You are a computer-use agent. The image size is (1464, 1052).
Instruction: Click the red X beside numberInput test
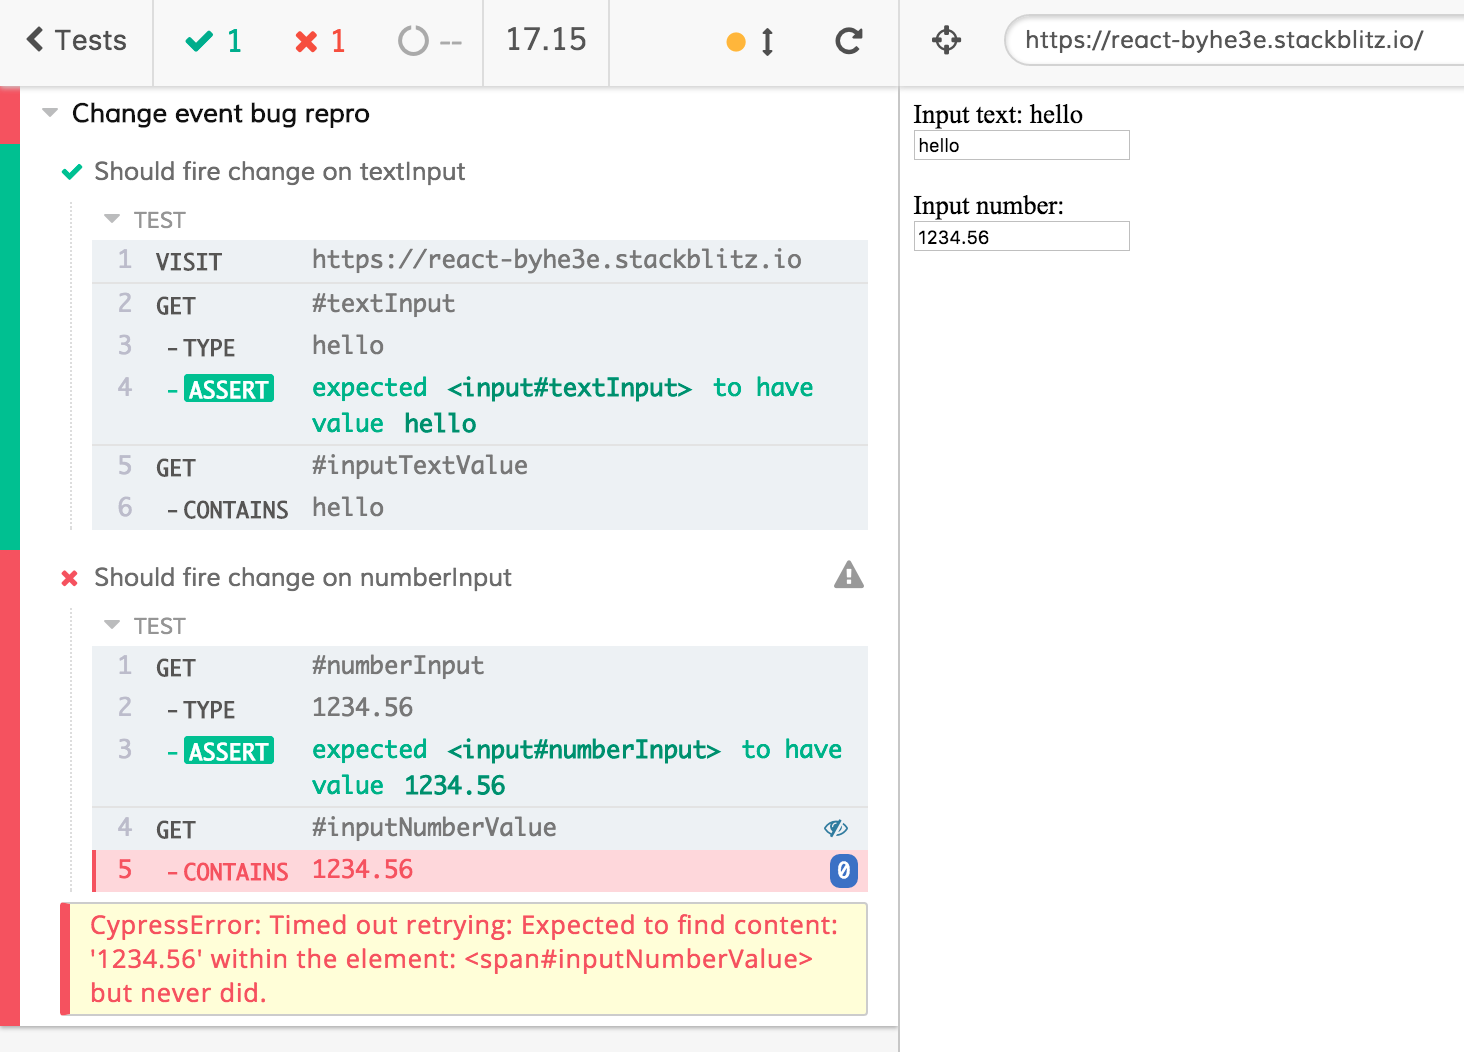tap(70, 578)
